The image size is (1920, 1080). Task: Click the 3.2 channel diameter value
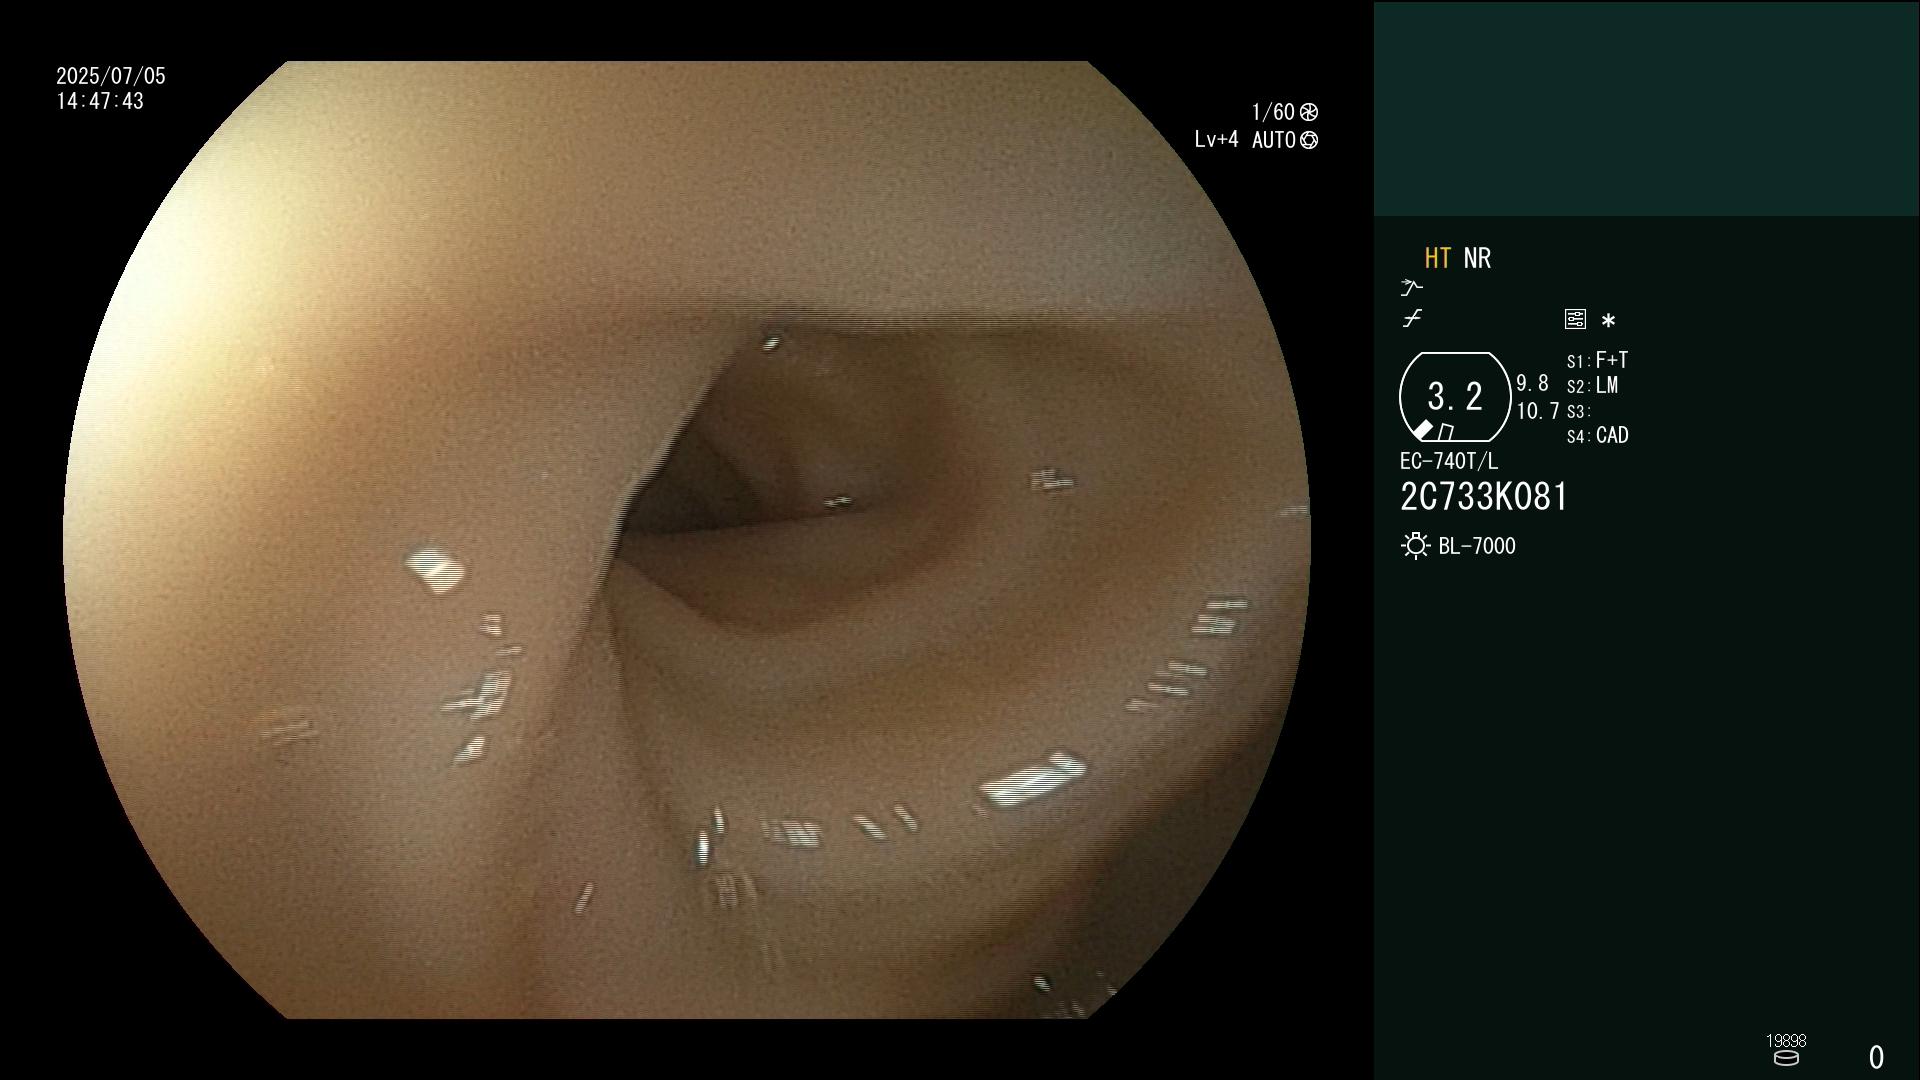1455,397
